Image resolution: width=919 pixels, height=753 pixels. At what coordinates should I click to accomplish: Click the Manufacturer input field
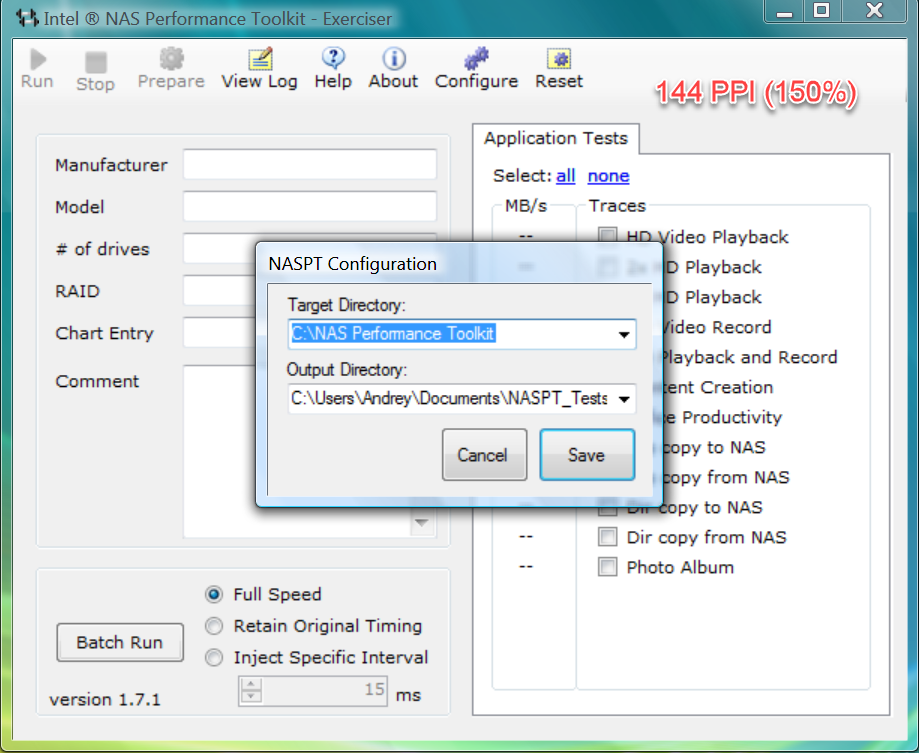pyautogui.click(x=309, y=165)
